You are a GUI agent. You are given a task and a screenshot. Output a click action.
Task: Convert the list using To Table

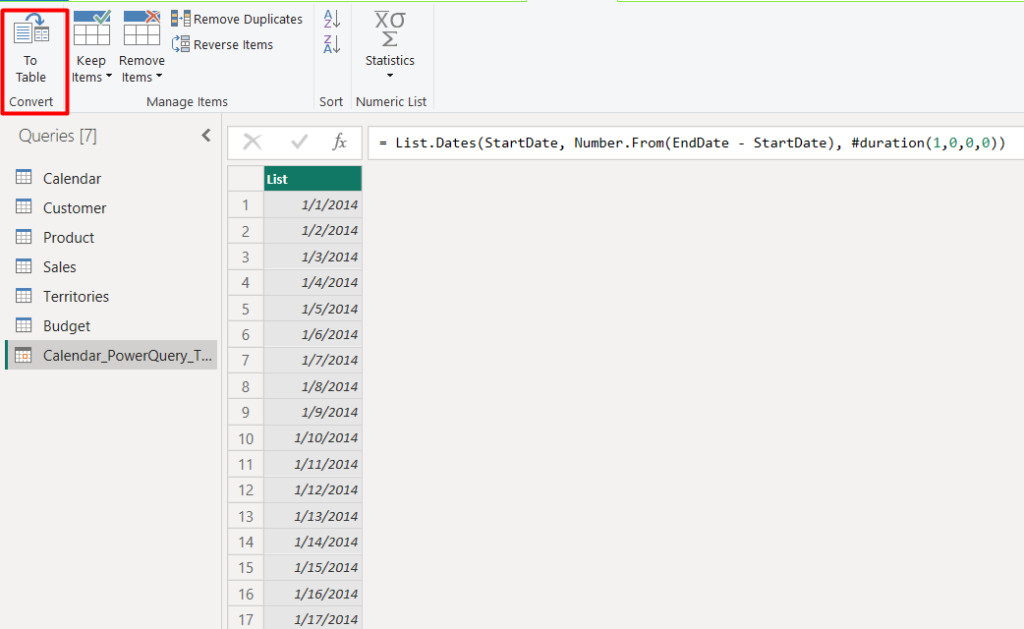31,50
